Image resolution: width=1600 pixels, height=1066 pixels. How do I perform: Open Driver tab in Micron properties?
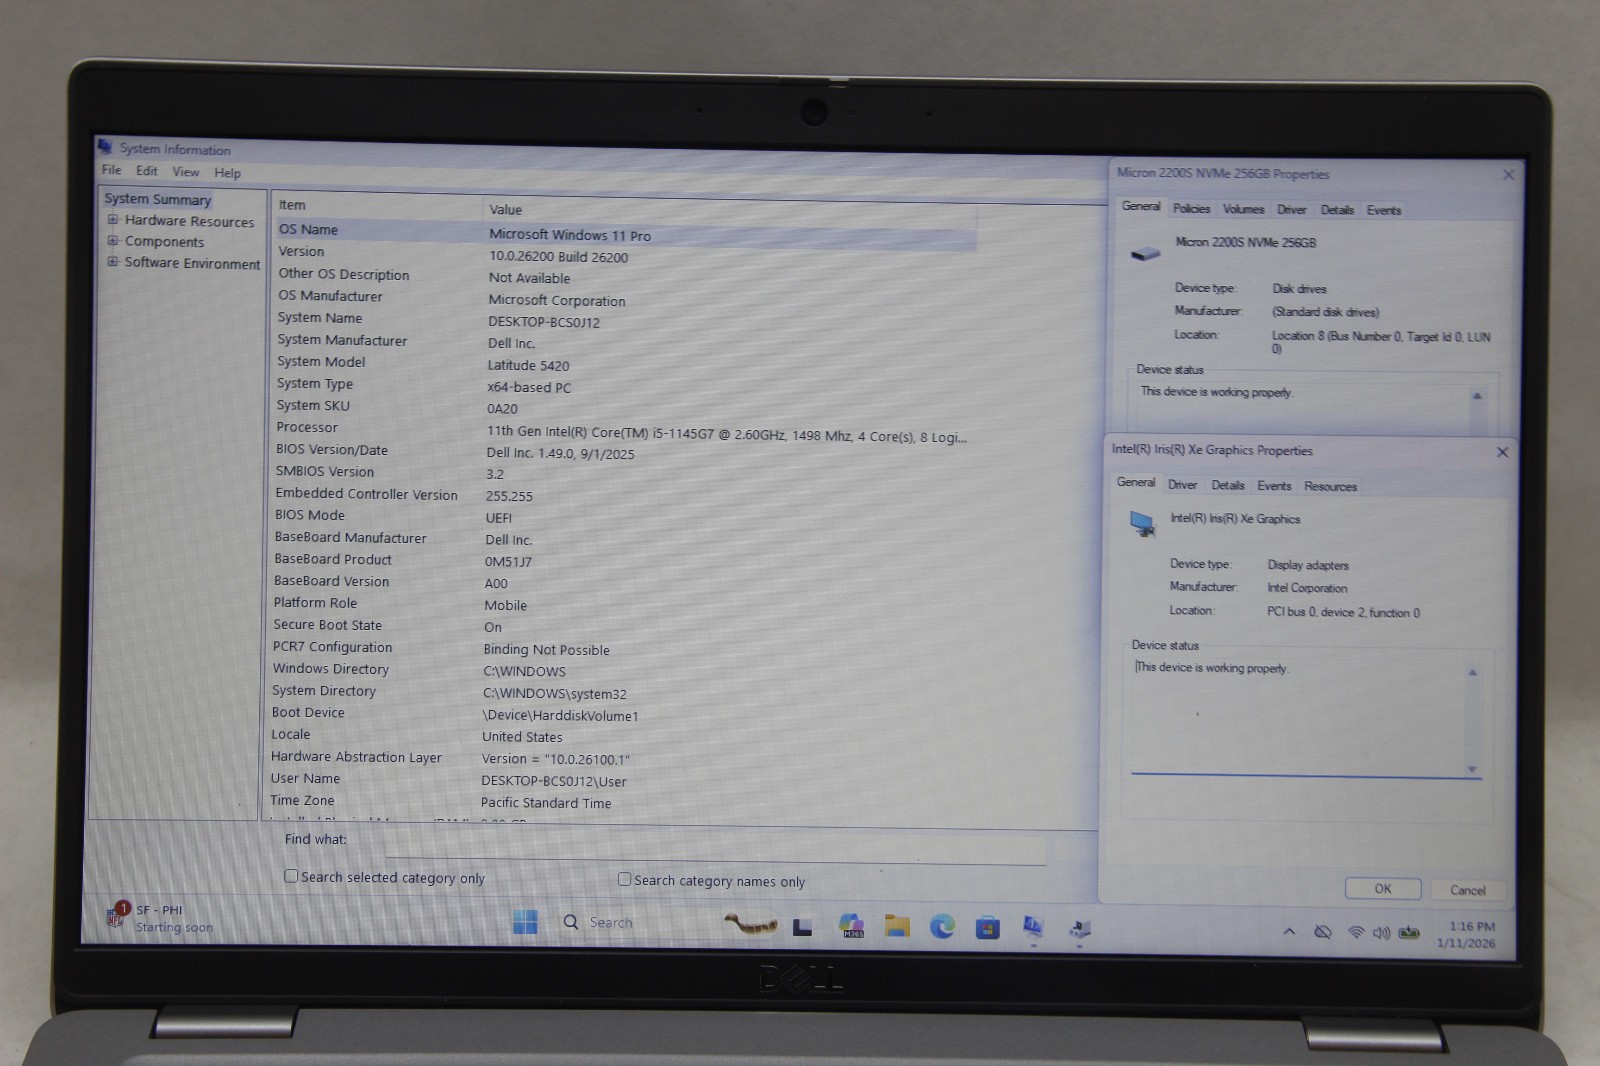1291,210
